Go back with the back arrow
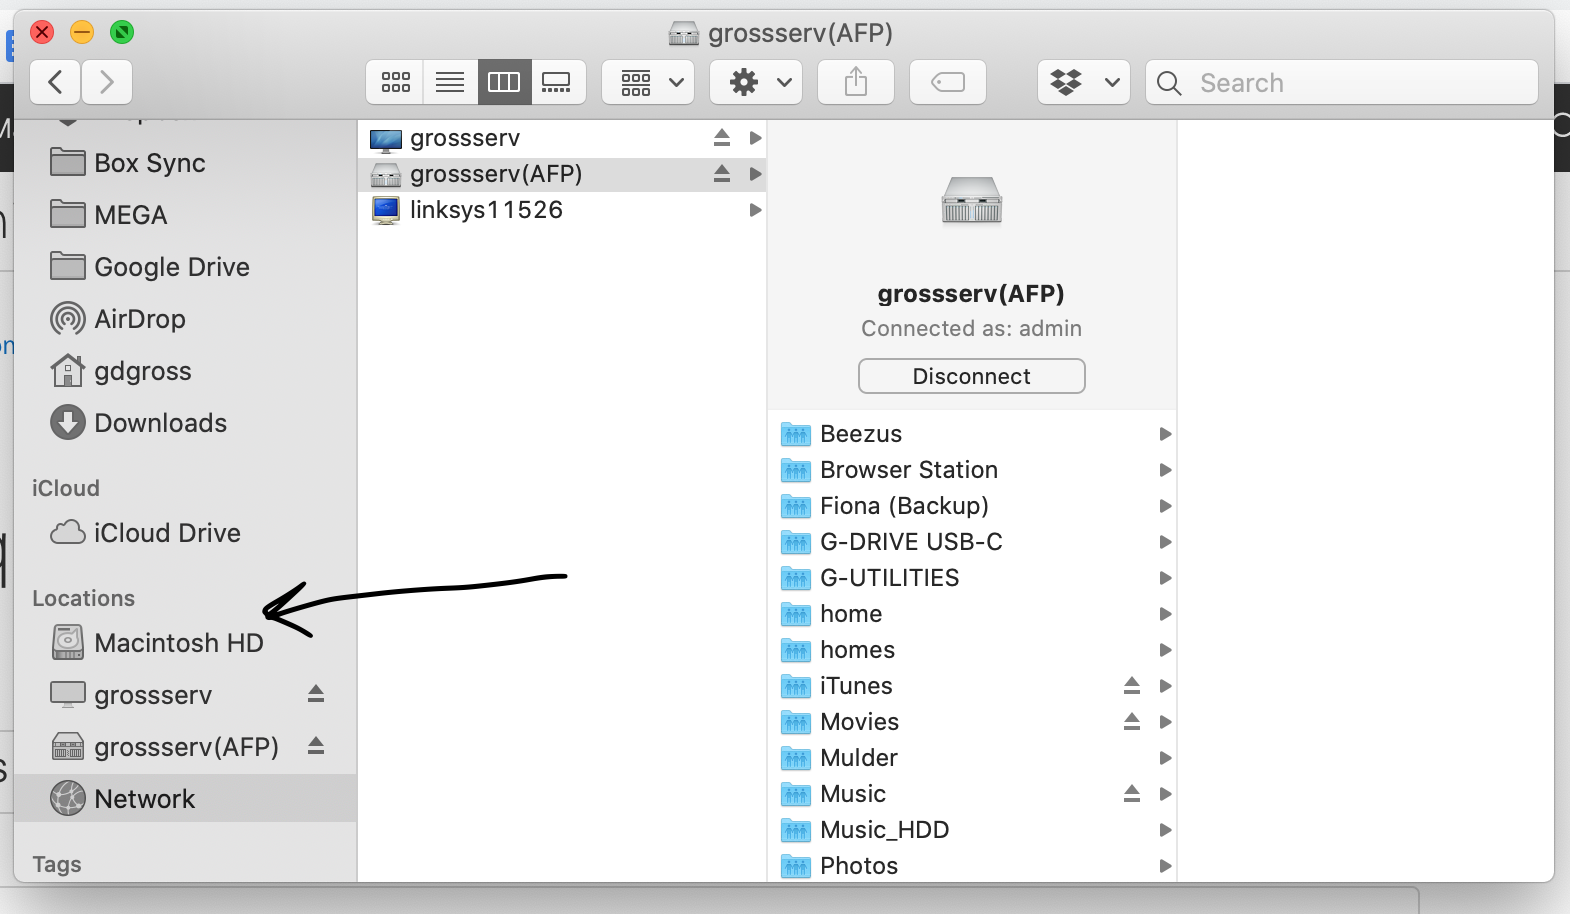1570x914 pixels. tap(56, 82)
